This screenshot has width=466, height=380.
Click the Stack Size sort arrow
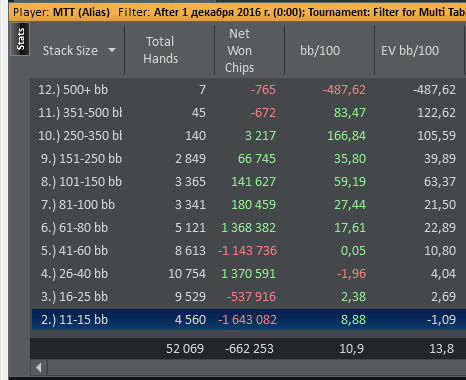tap(112, 50)
